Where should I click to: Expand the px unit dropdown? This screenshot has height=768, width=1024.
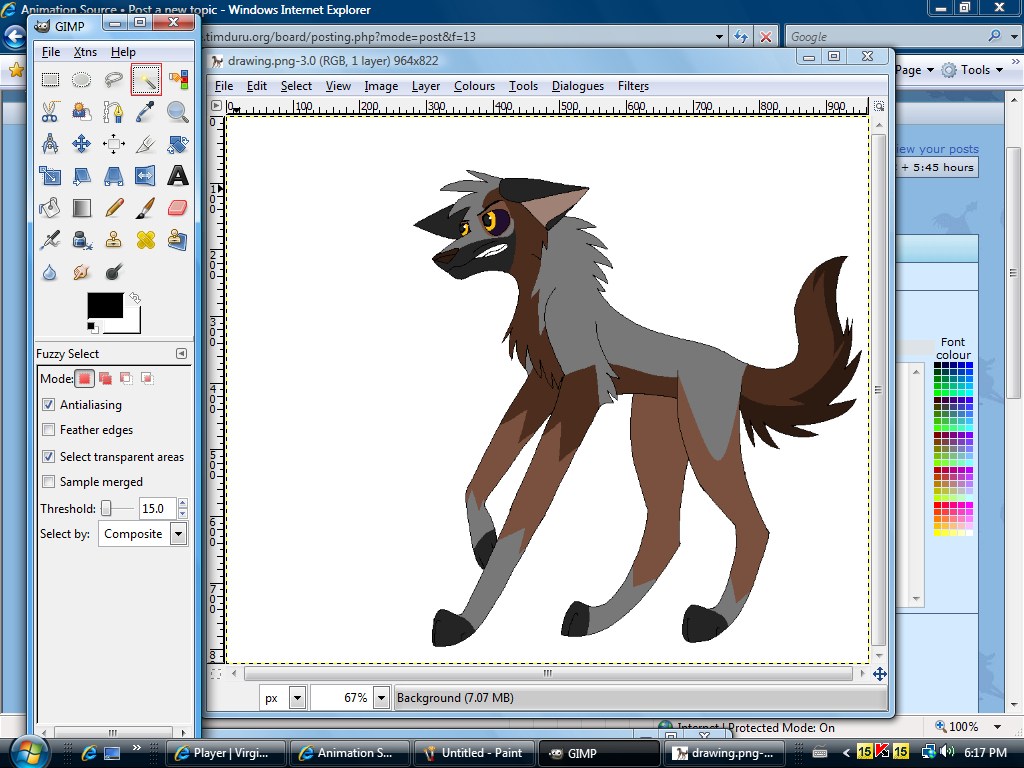click(296, 698)
